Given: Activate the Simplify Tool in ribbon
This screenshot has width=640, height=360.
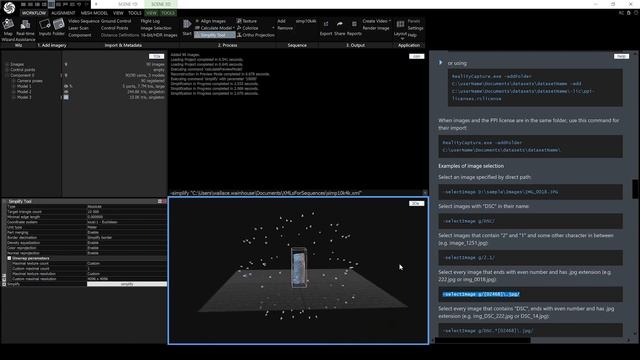Looking at the screenshot, I should click(214, 35).
